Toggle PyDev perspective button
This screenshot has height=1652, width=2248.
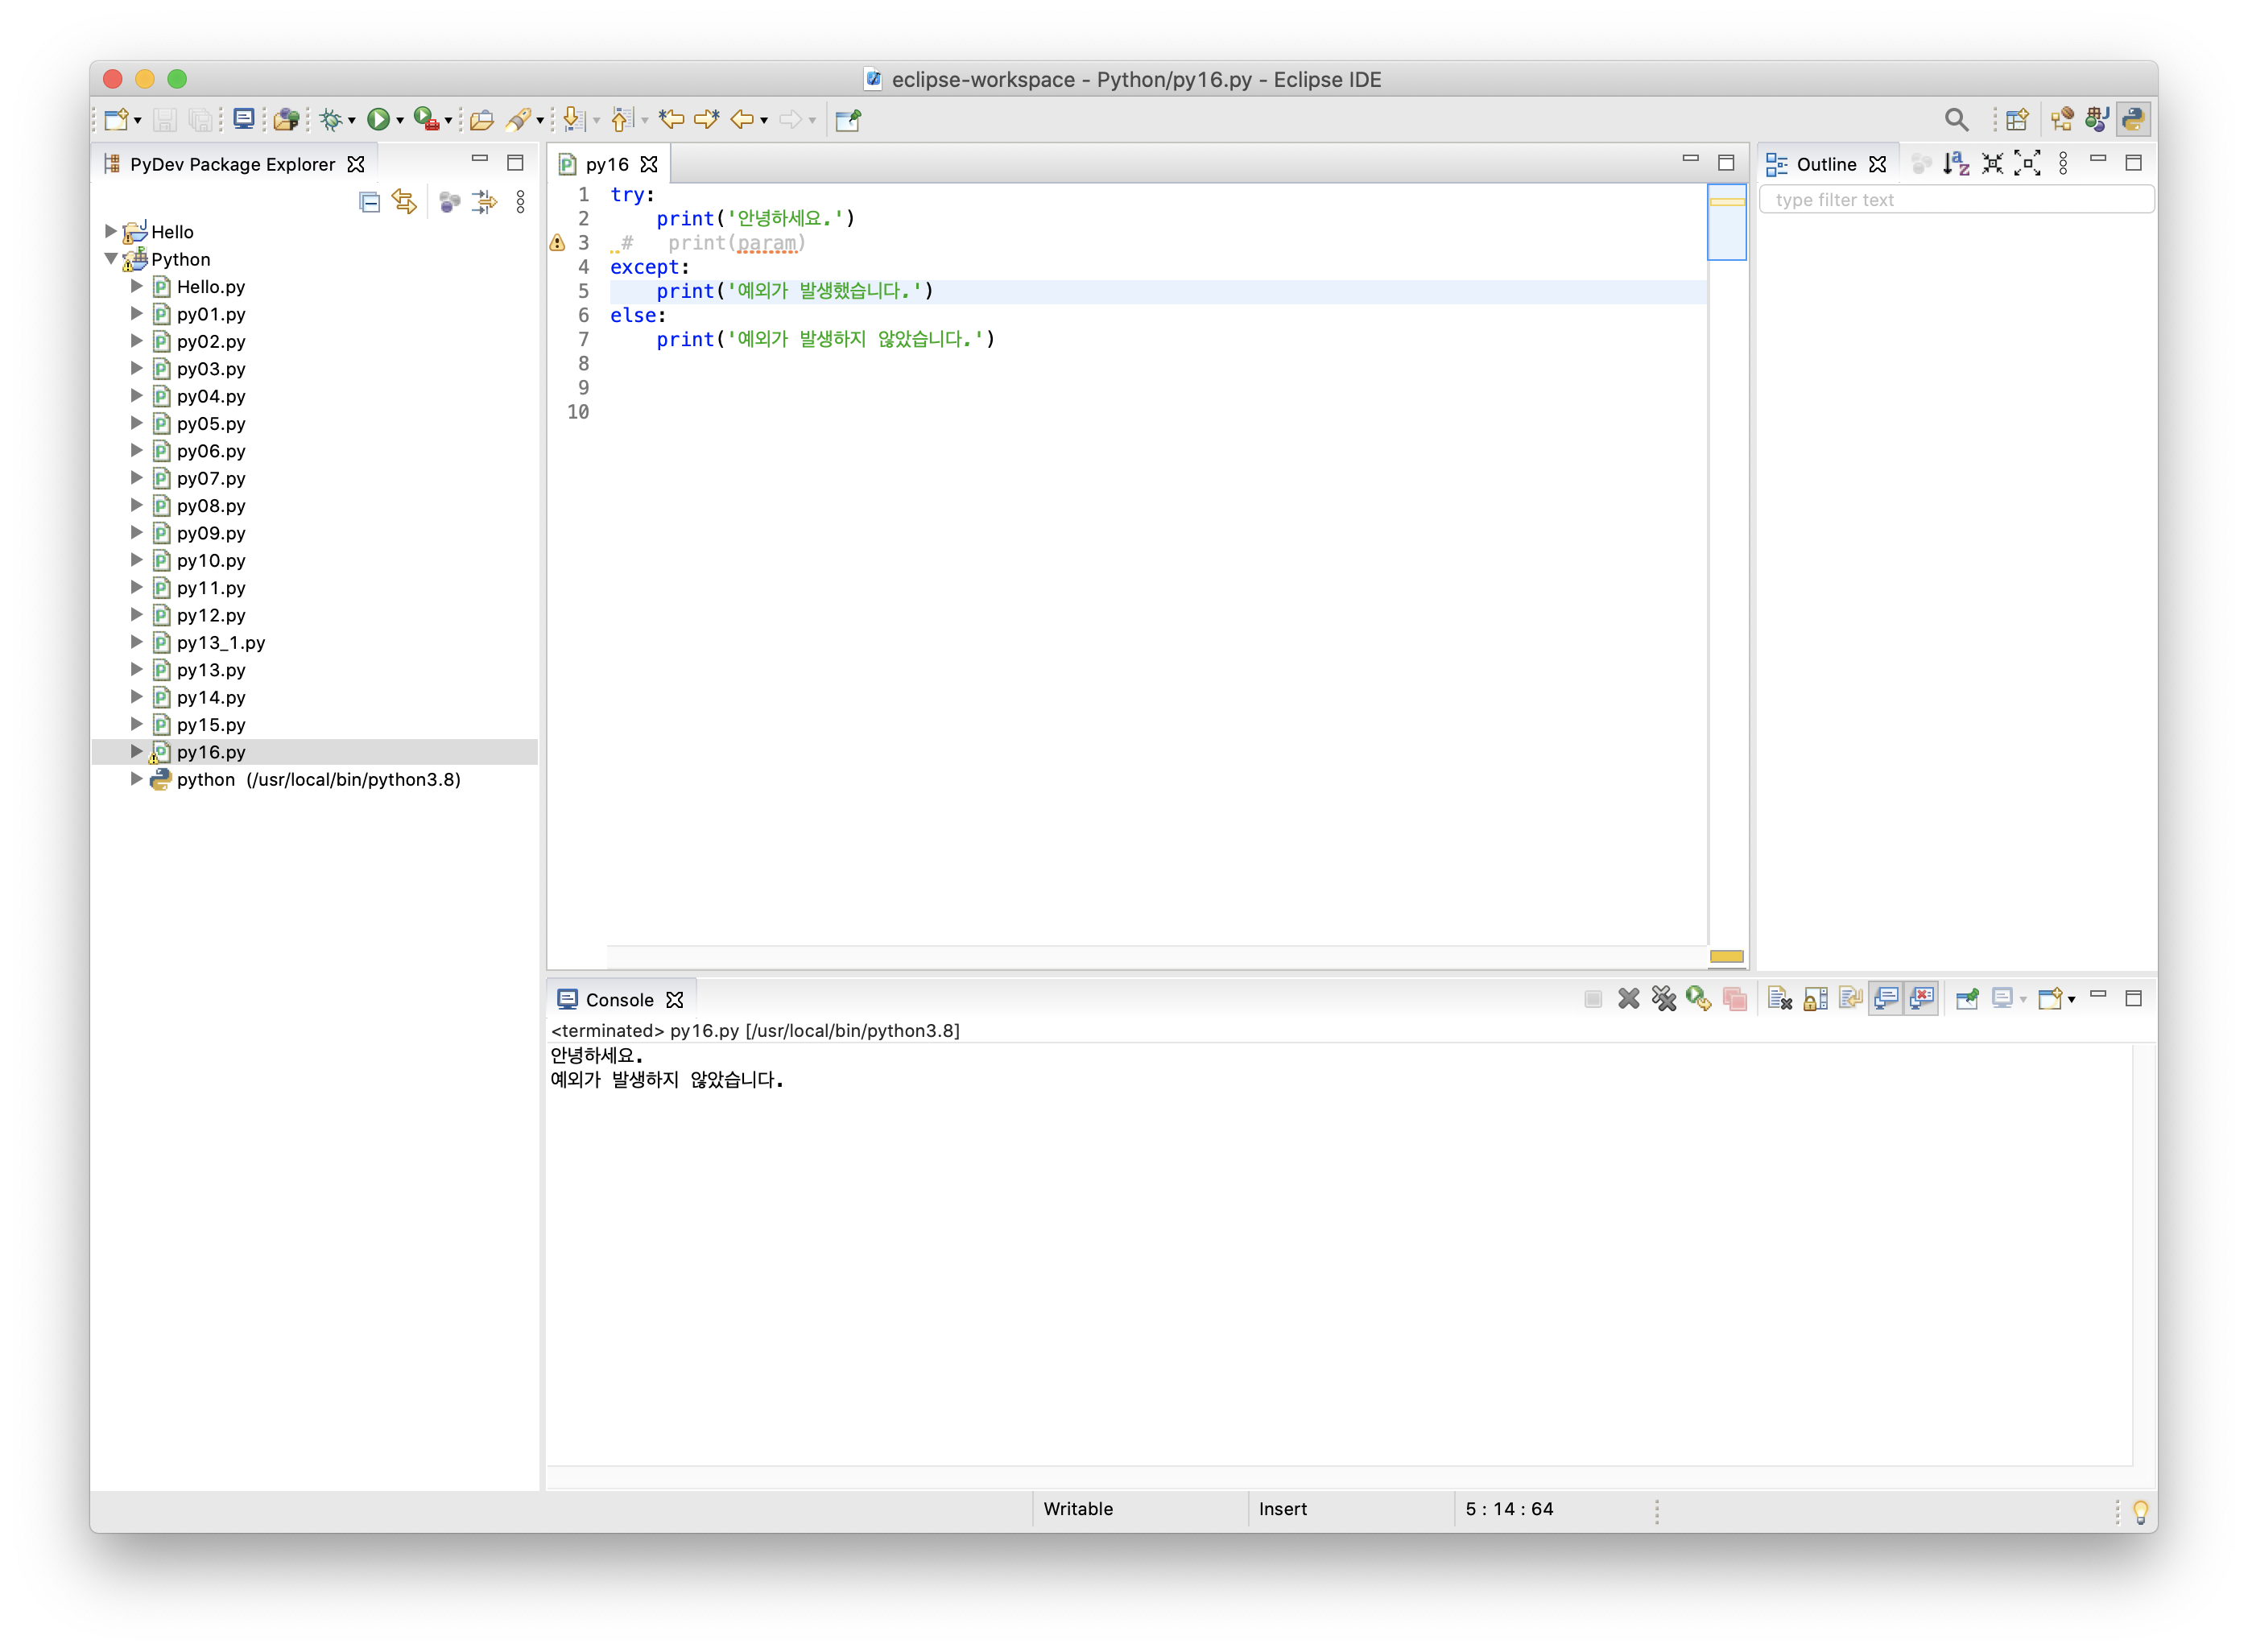coord(2133,120)
